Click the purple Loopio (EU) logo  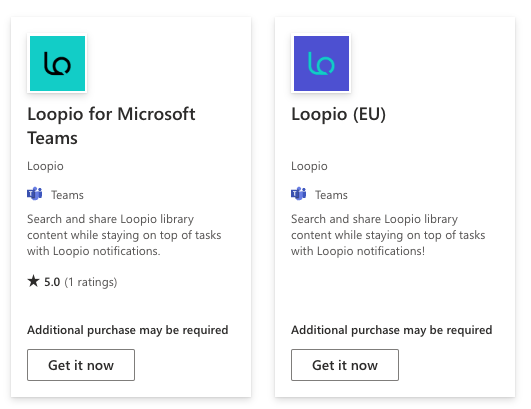[321, 63]
